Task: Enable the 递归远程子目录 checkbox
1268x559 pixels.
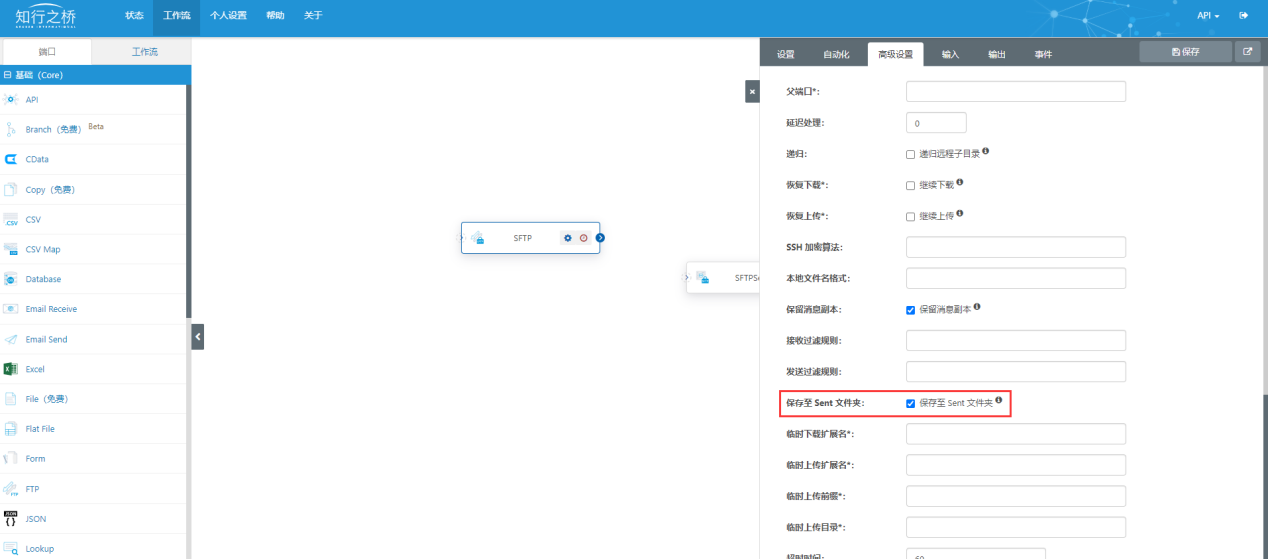Action: click(x=910, y=154)
